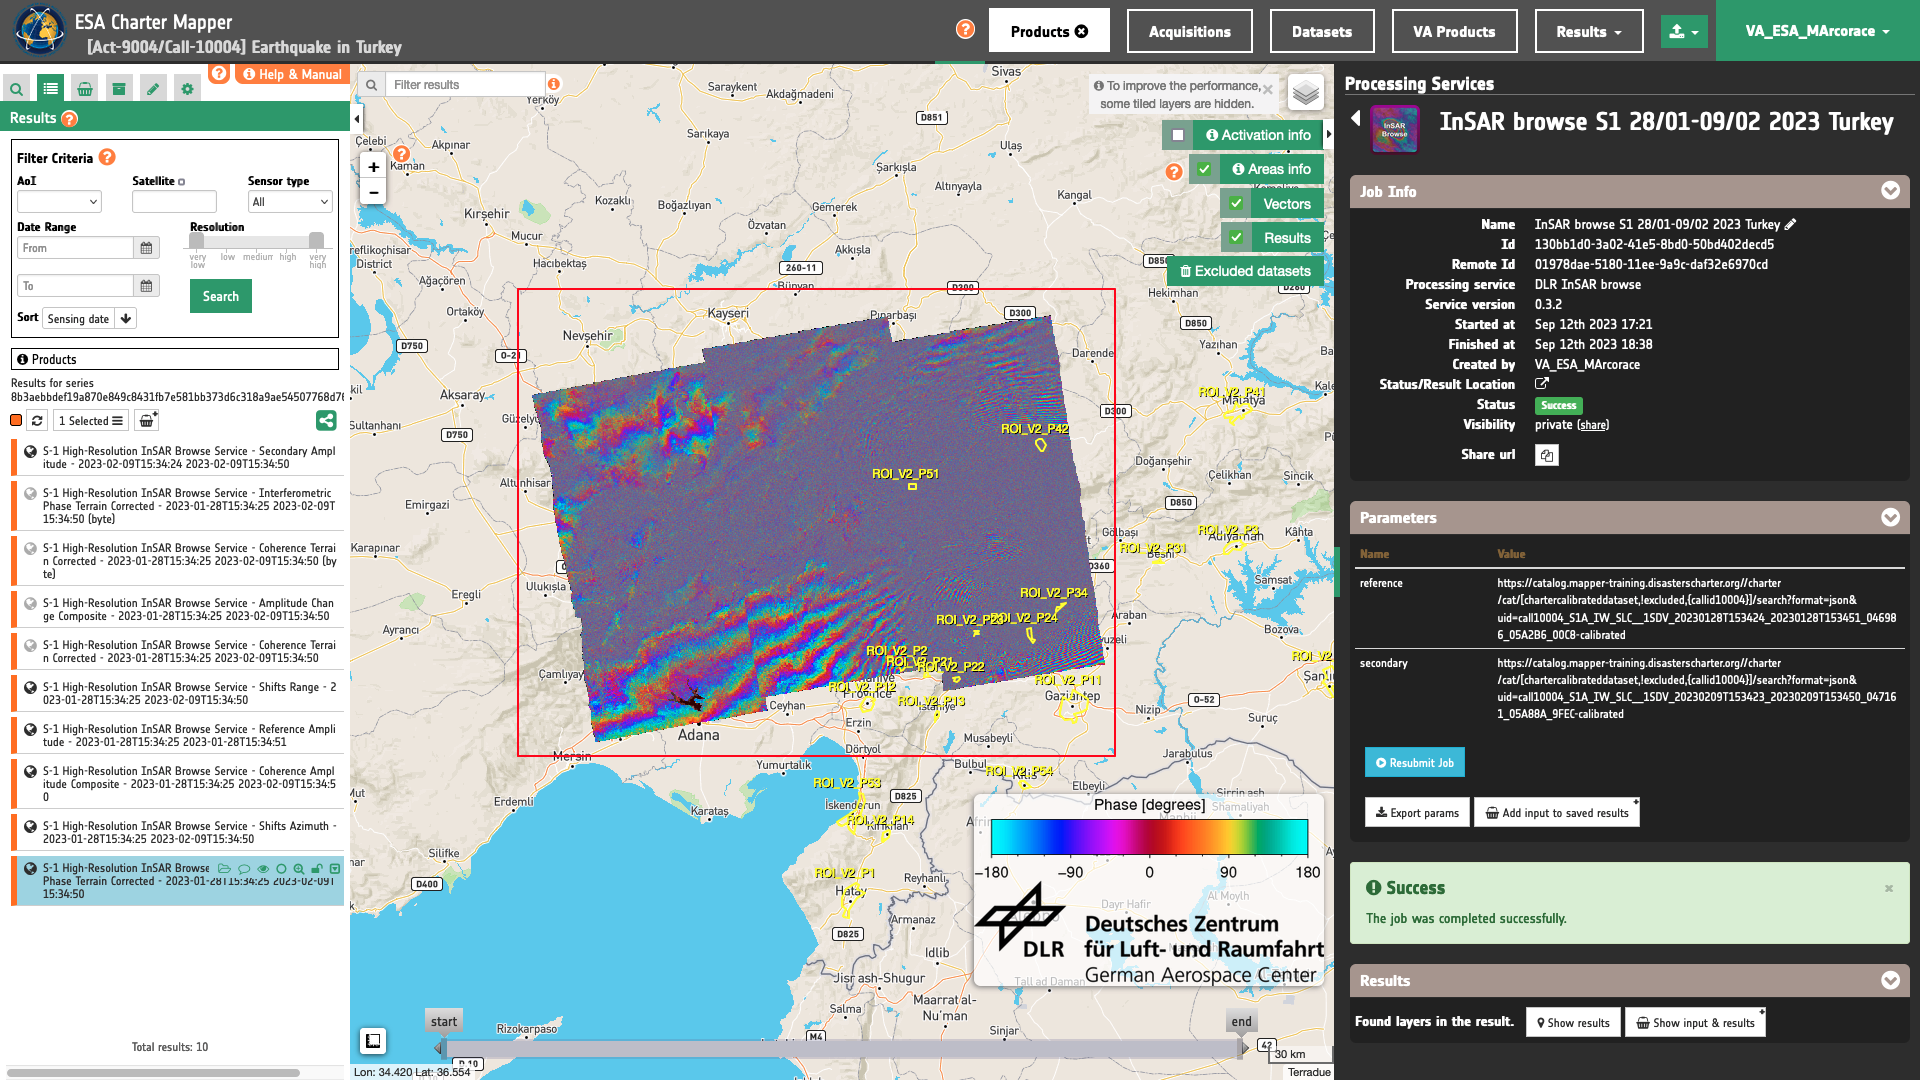
Task: Click zoom-to-product magnifier on selected row
Action: point(299,869)
